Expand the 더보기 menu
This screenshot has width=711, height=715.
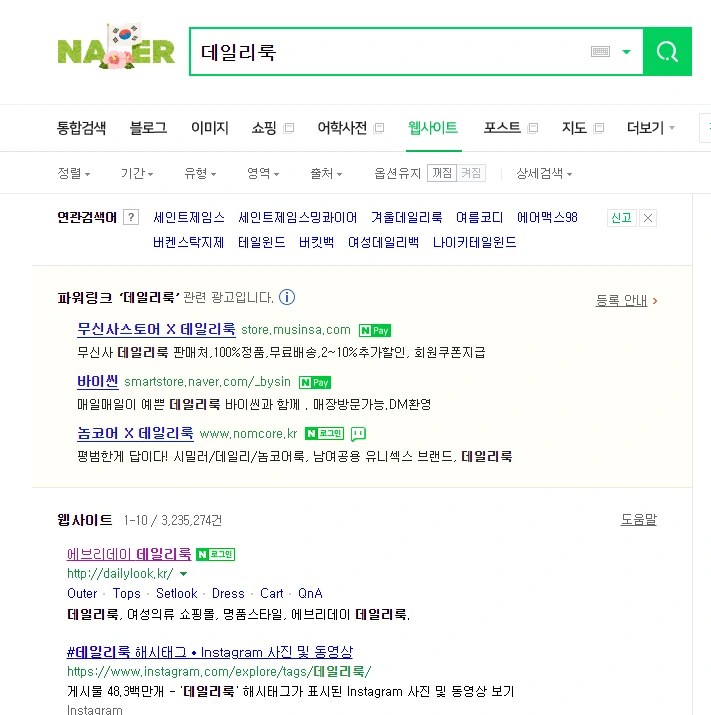651,128
